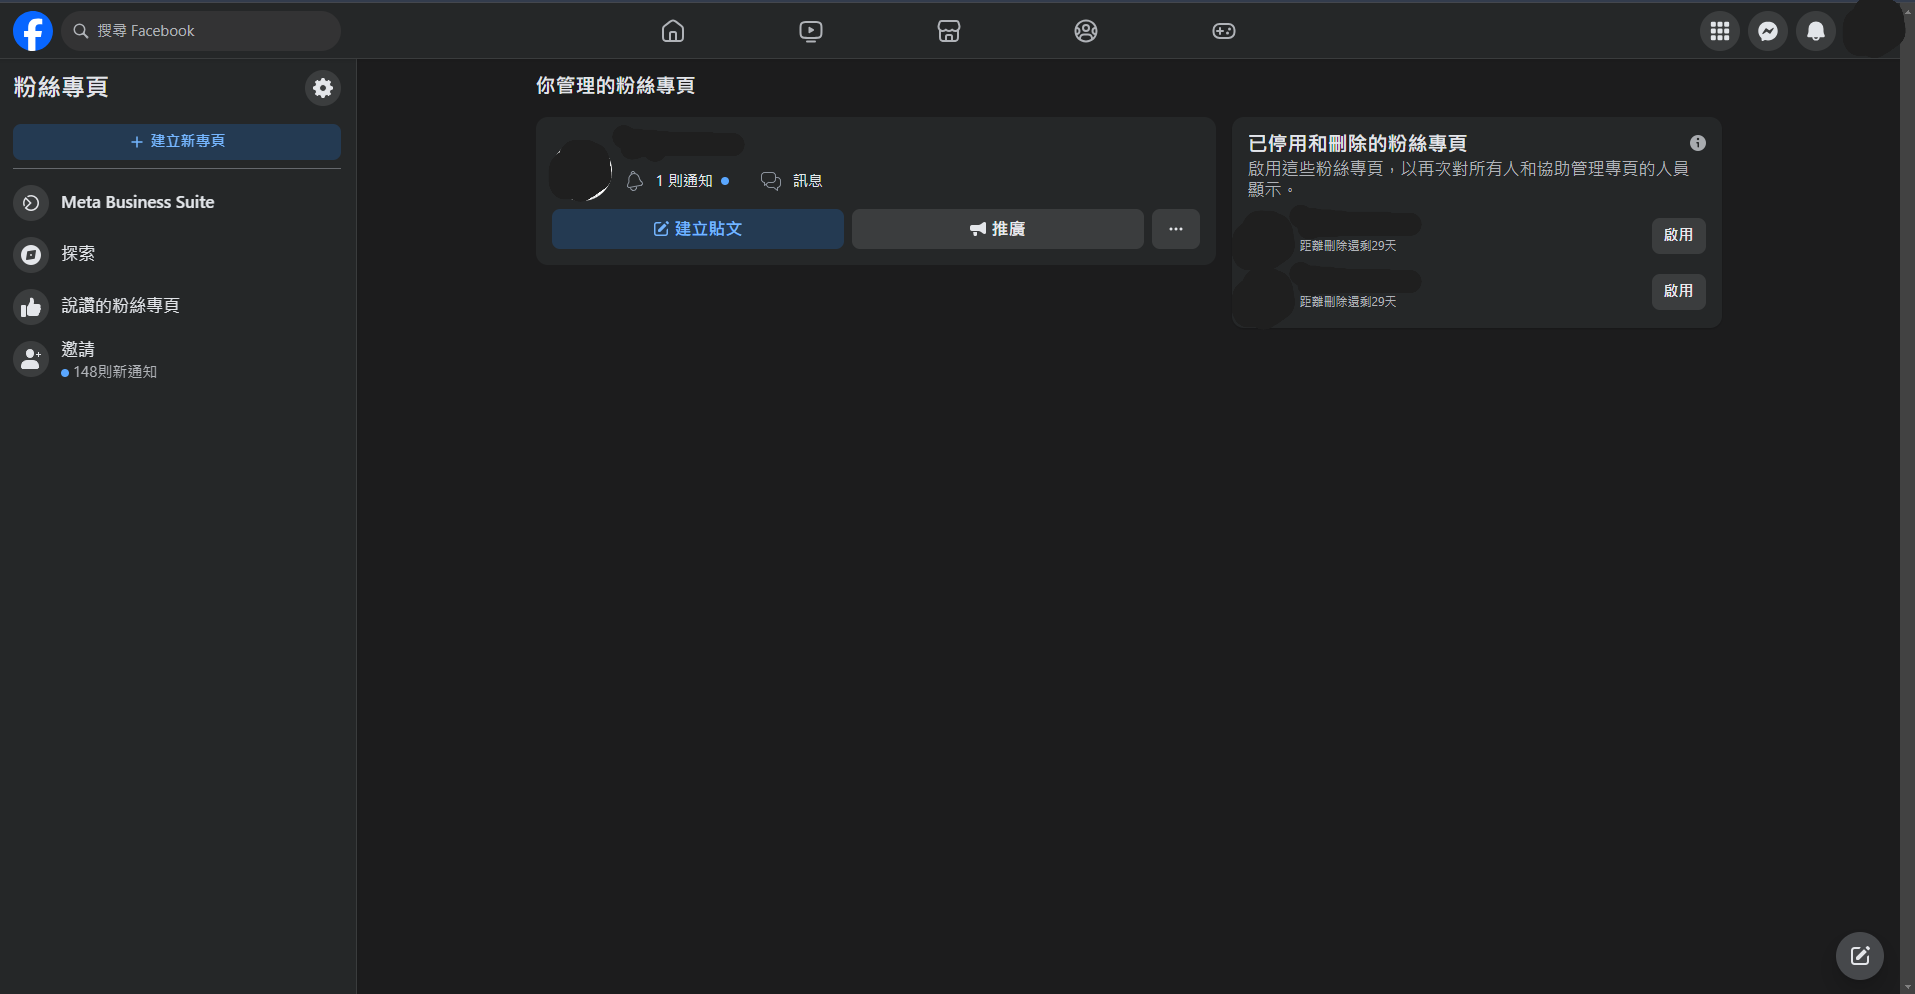The height and width of the screenshot is (994, 1915).
Task: Open the Marketplace icon
Action: point(948,31)
